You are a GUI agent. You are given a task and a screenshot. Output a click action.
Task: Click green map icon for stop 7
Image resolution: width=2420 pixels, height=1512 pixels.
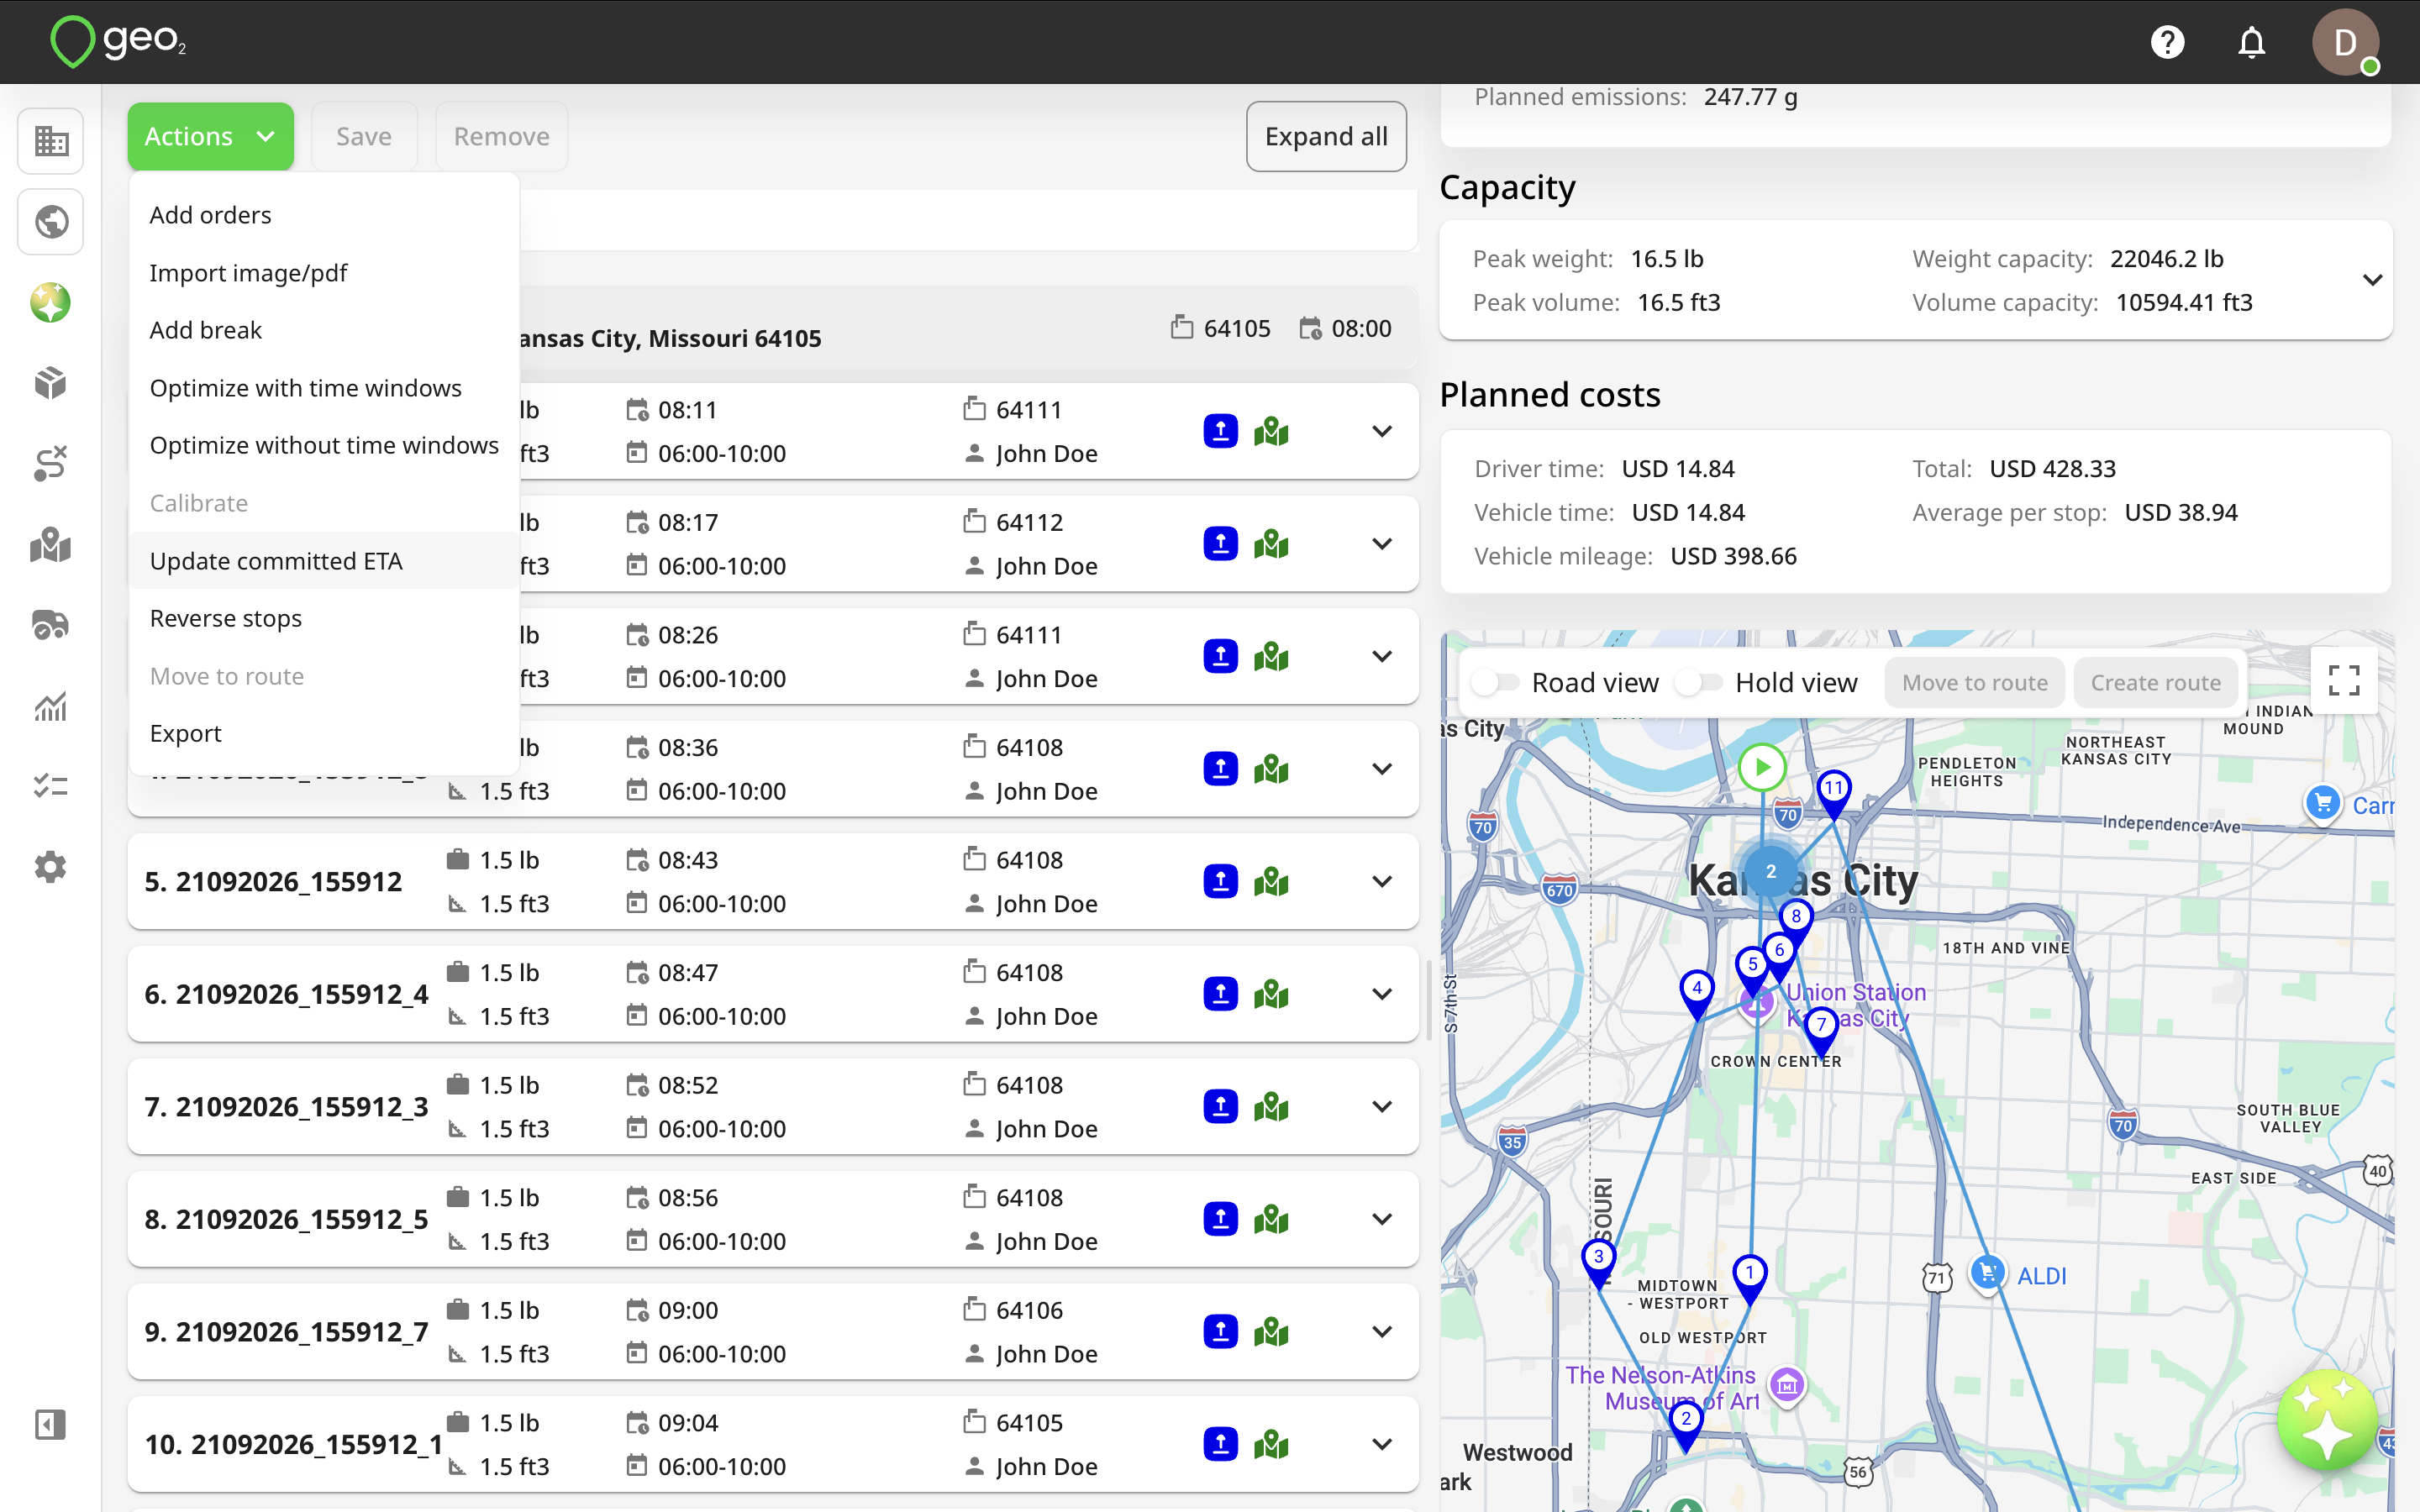click(1271, 1106)
